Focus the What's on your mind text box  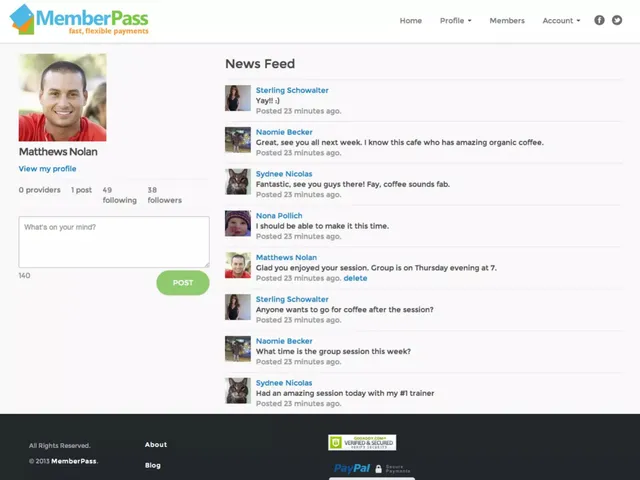tap(114, 242)
